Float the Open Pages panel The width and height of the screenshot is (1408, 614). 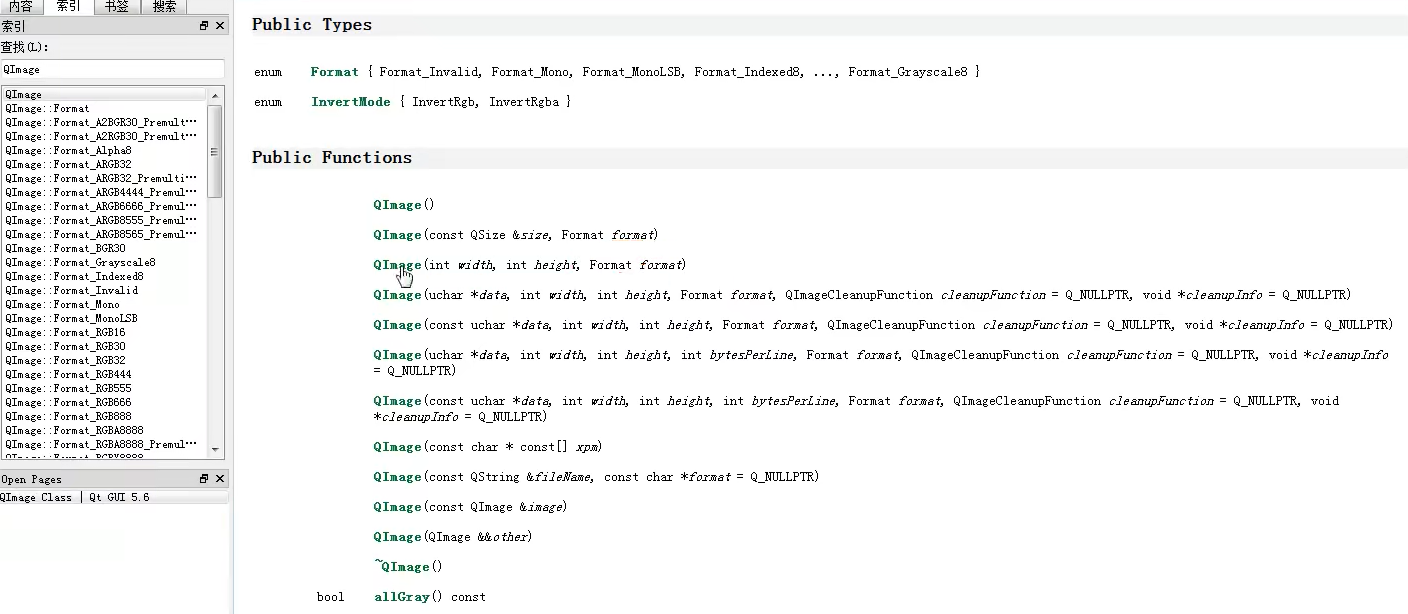204,479
